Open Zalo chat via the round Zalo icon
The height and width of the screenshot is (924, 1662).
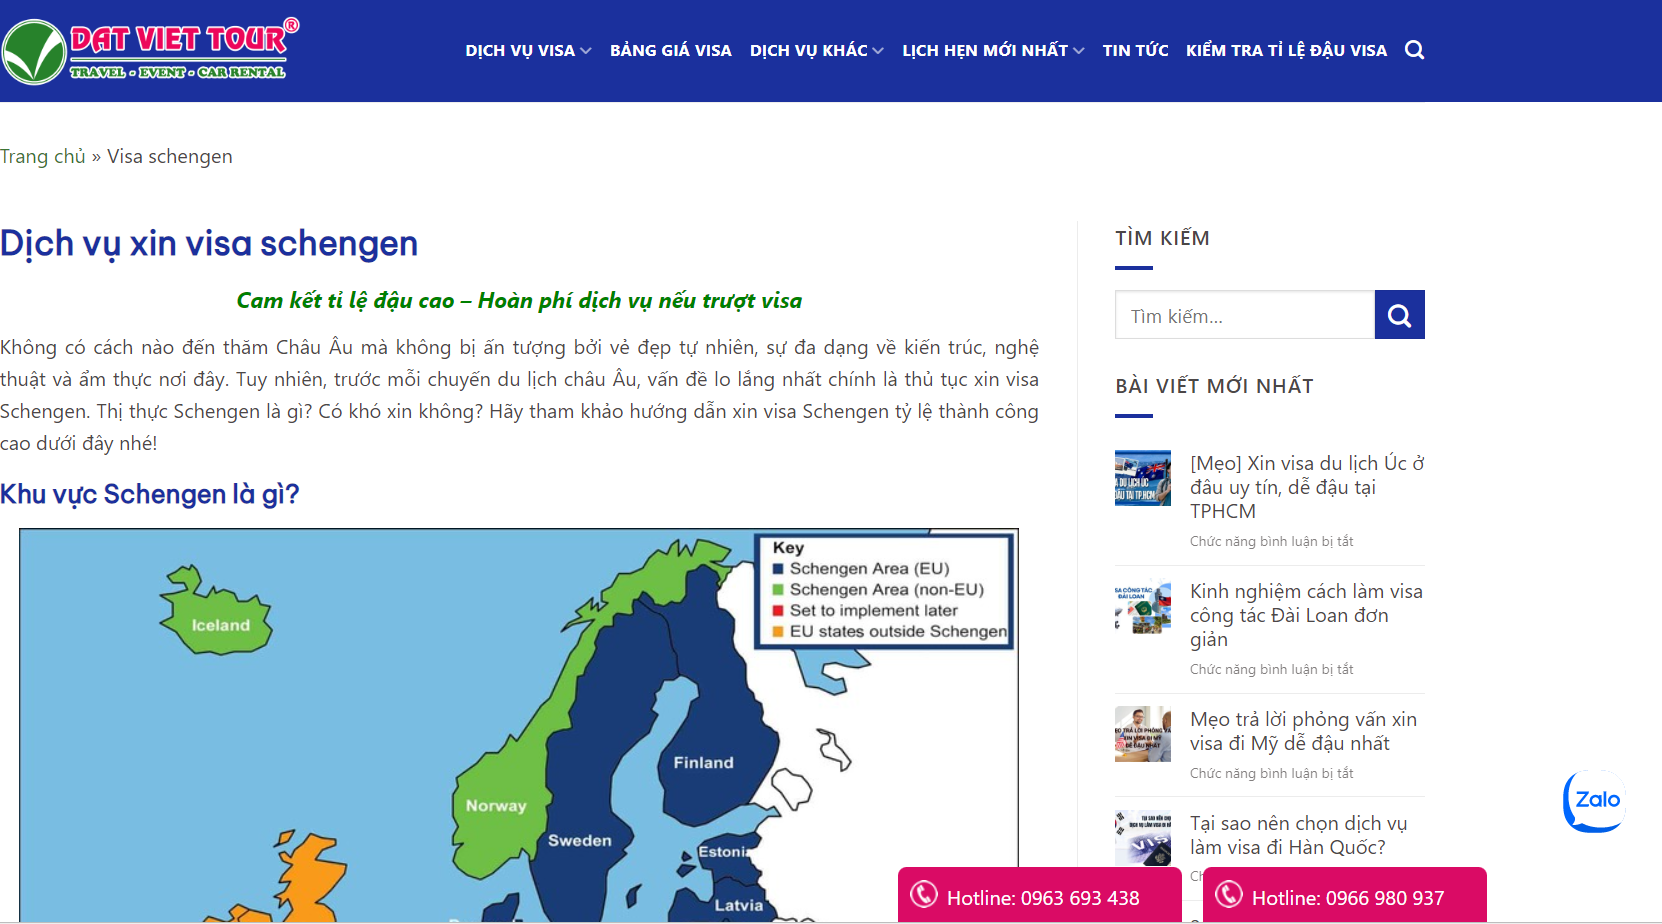[1594, 800]
